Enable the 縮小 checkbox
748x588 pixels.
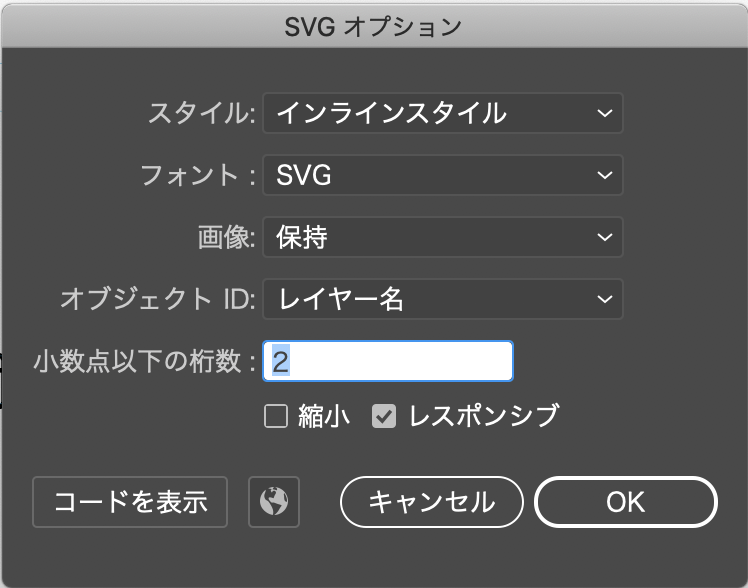(276, 416)
